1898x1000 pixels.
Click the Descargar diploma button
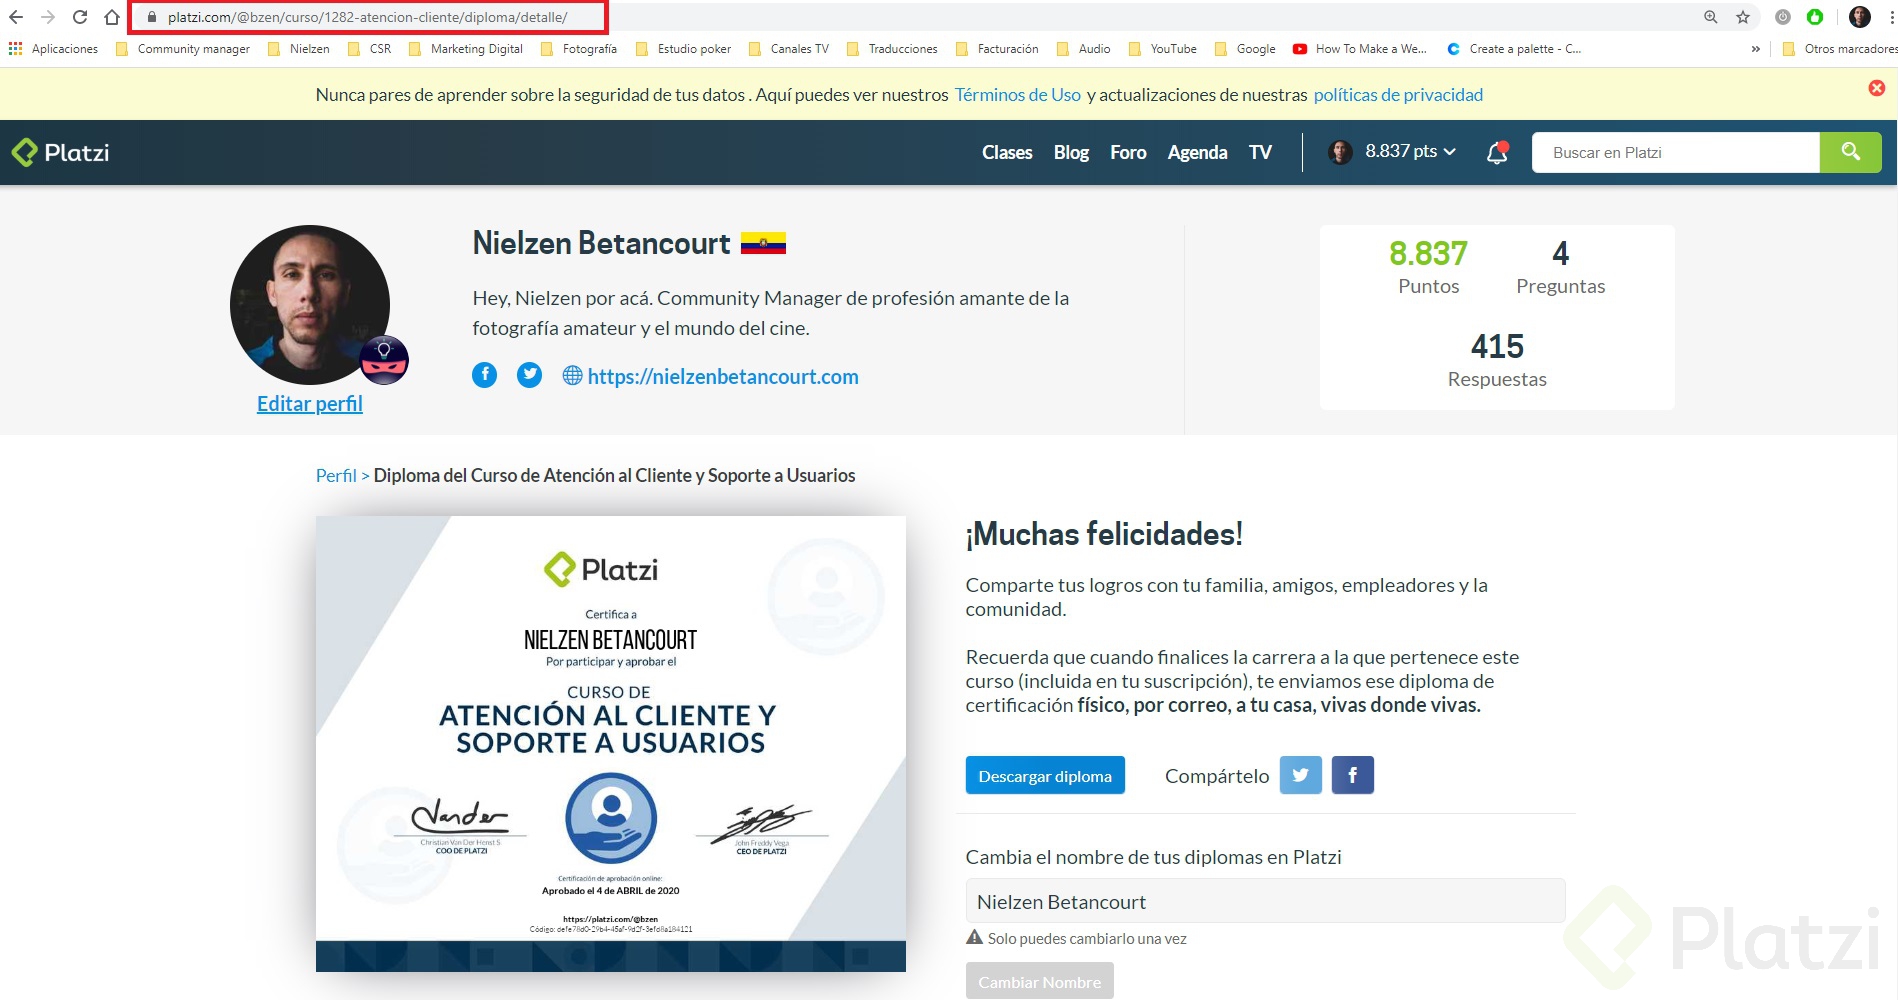click(1044, 775)
